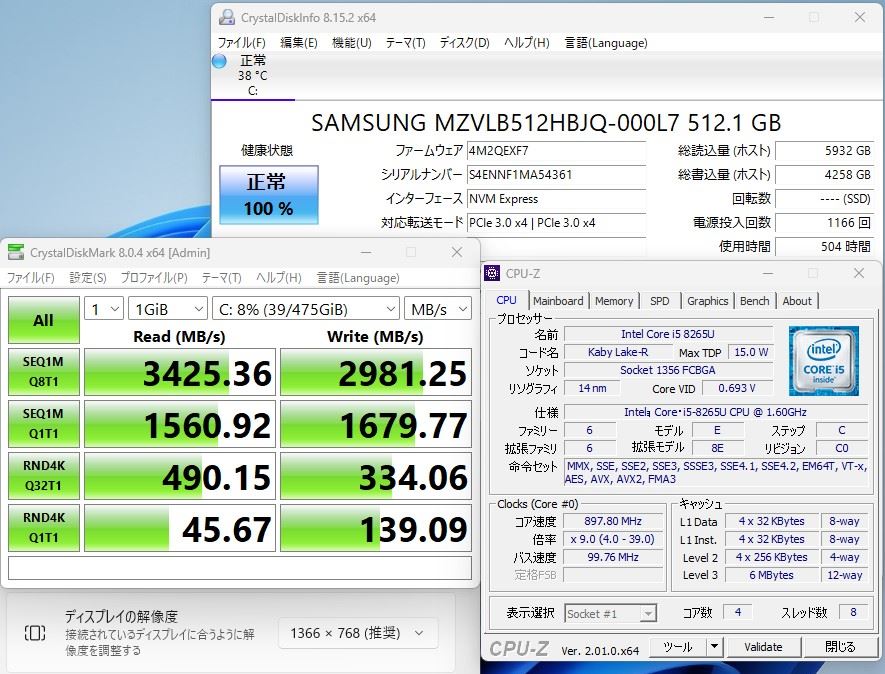Click the empty comment field in CrystalDiskMark
The height and width of the screenshot is (674, 885).
pyautogui.click(x=240, y=568)
